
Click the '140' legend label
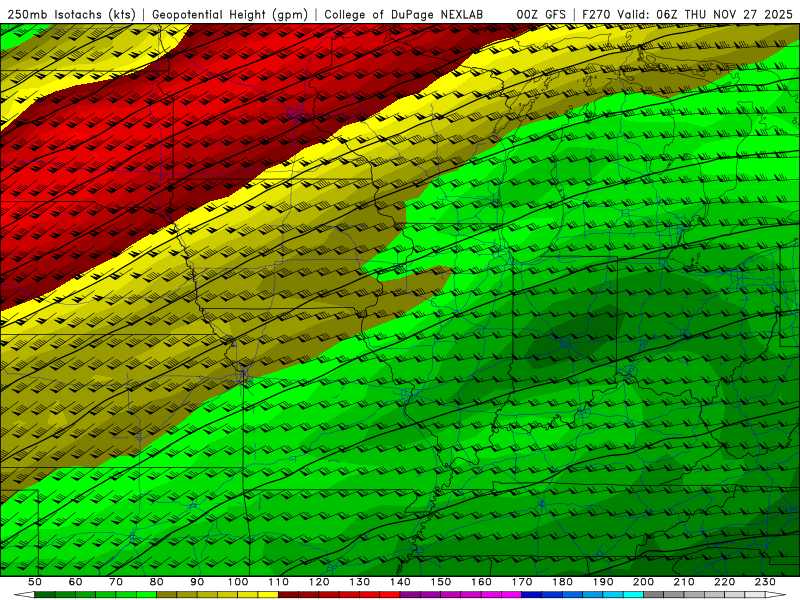point(400,582)
